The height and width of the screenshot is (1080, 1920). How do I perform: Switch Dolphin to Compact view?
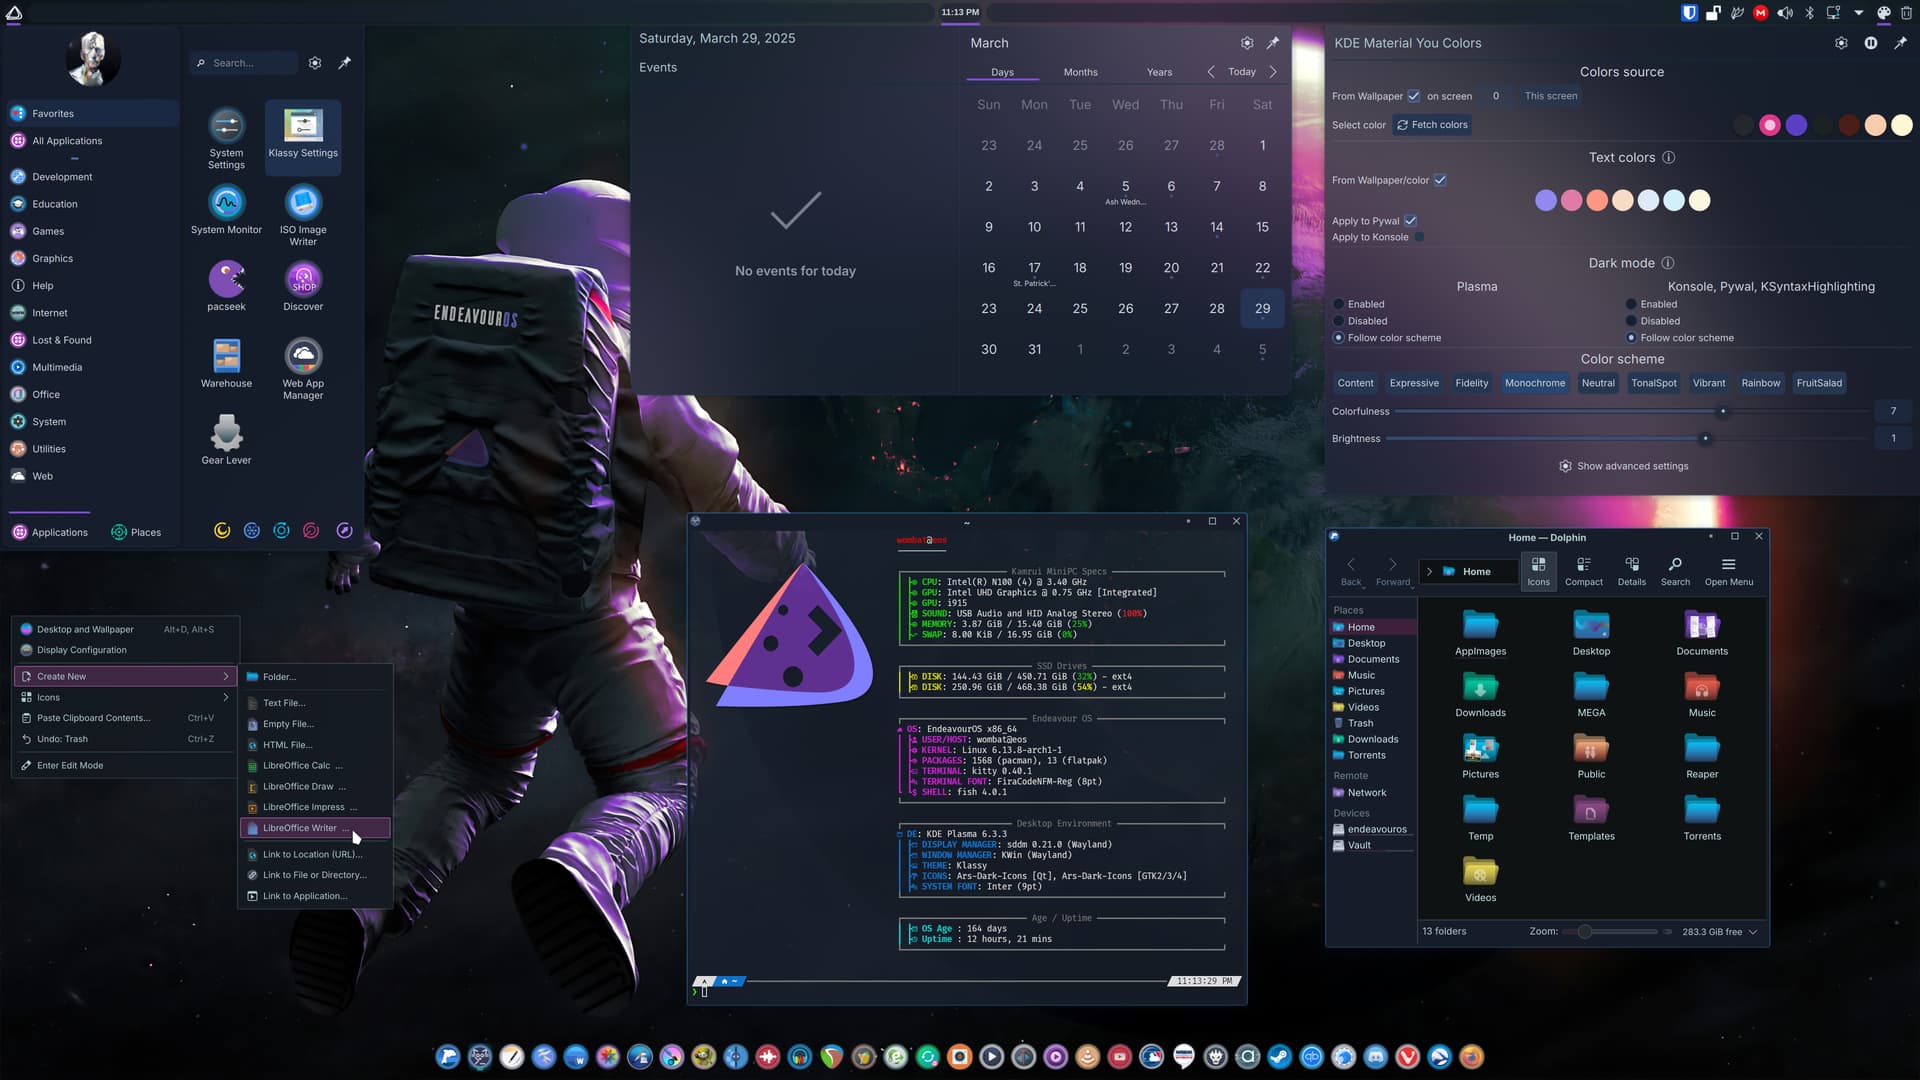click(1583, 571)
